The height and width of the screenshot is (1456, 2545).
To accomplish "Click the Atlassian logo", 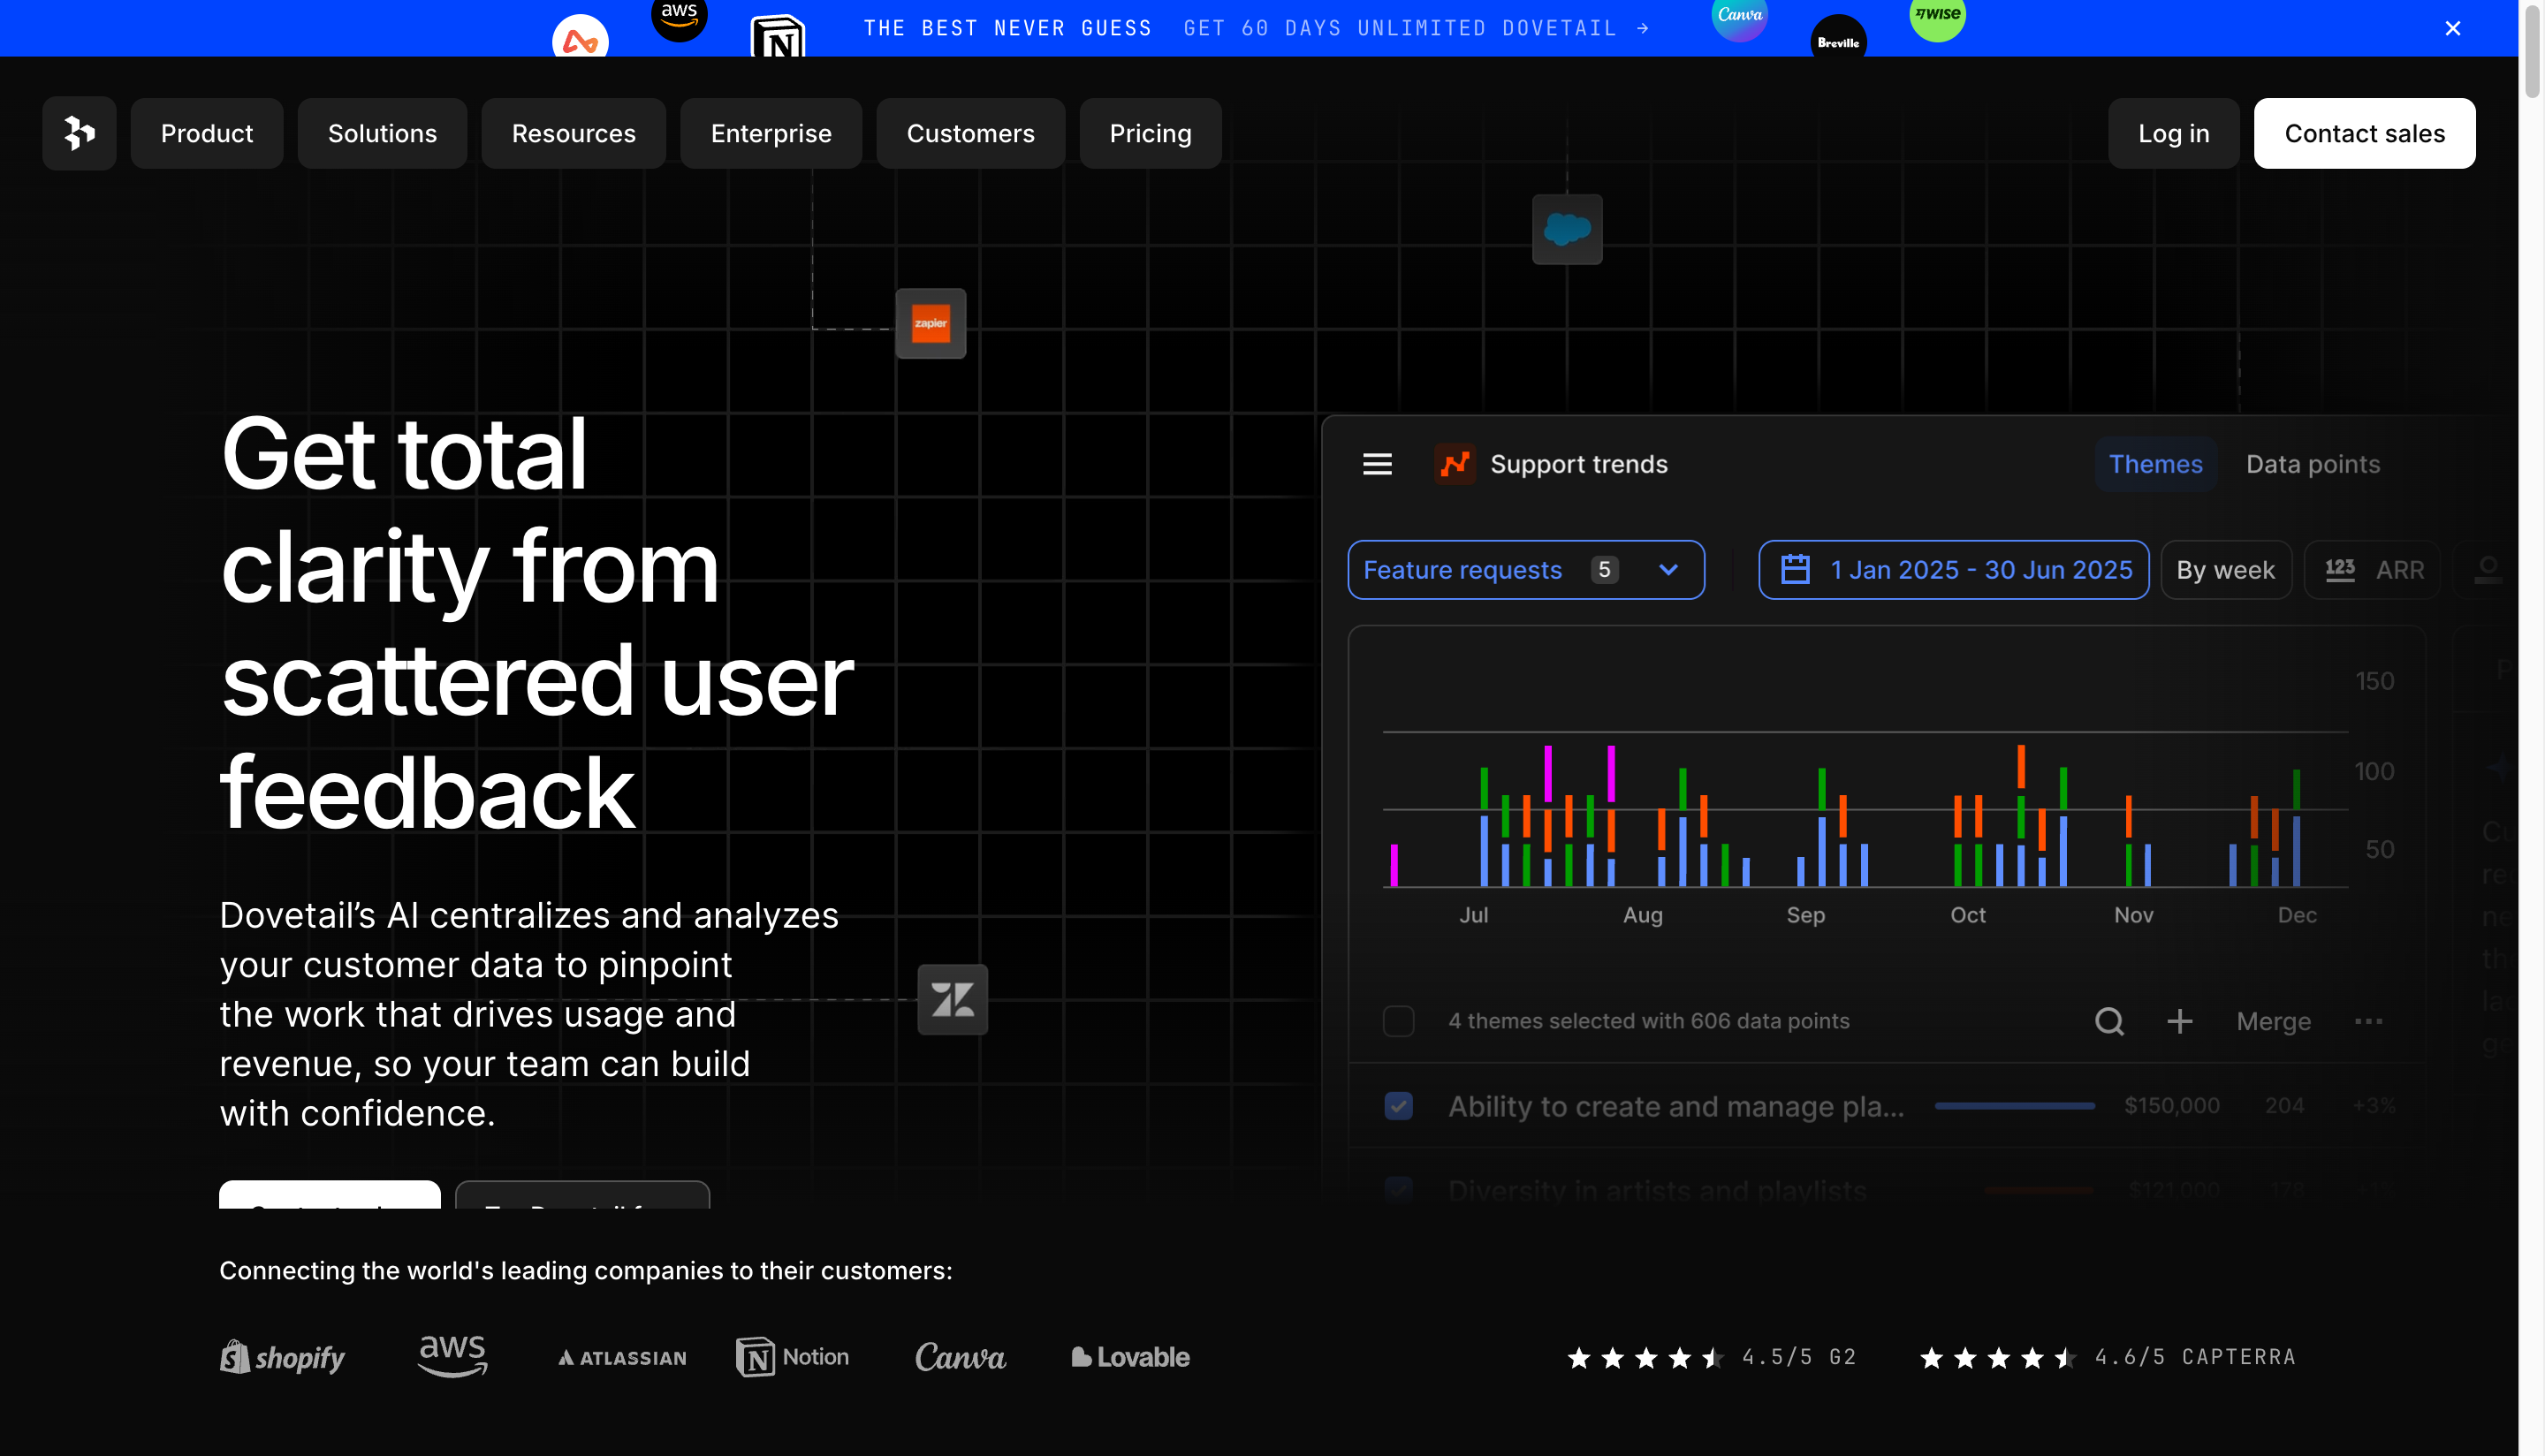I will pos(622,1358).
